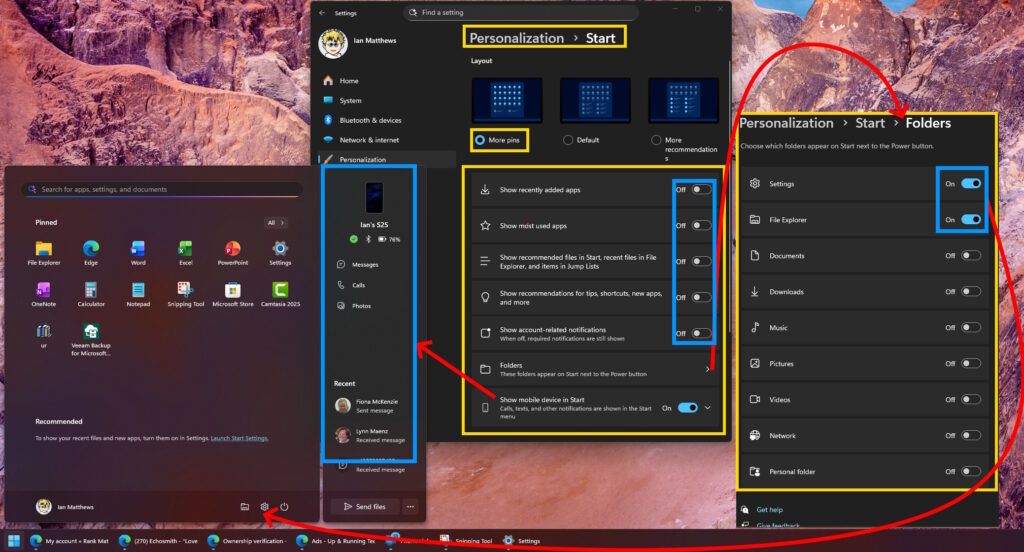Switch to 'Ownership verification' Edge taskbar item

[247, 541]
